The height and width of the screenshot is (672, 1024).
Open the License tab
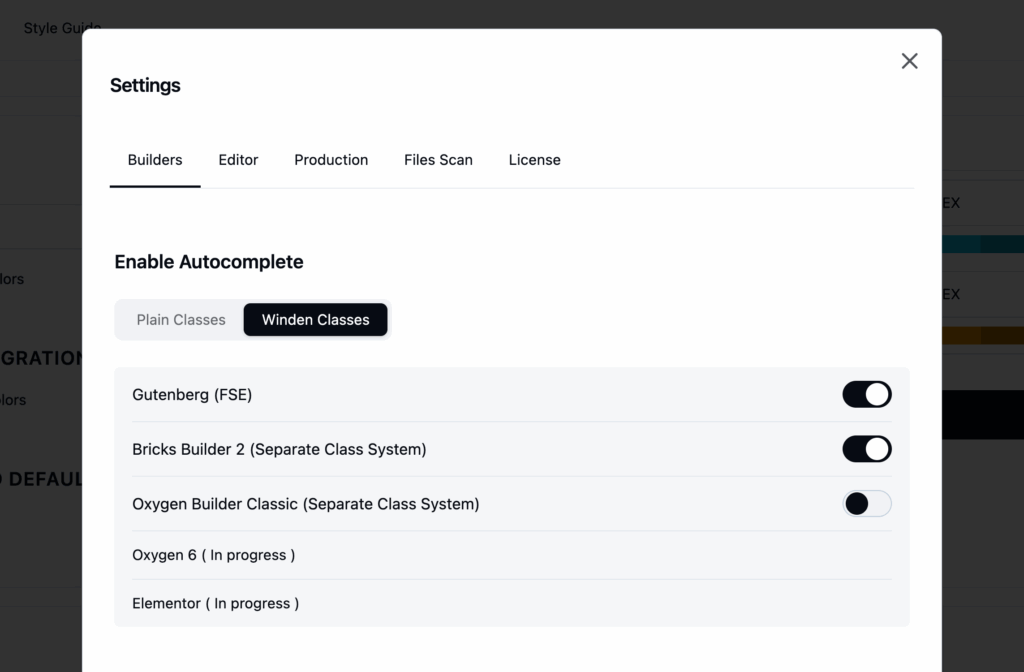point(534,160)
